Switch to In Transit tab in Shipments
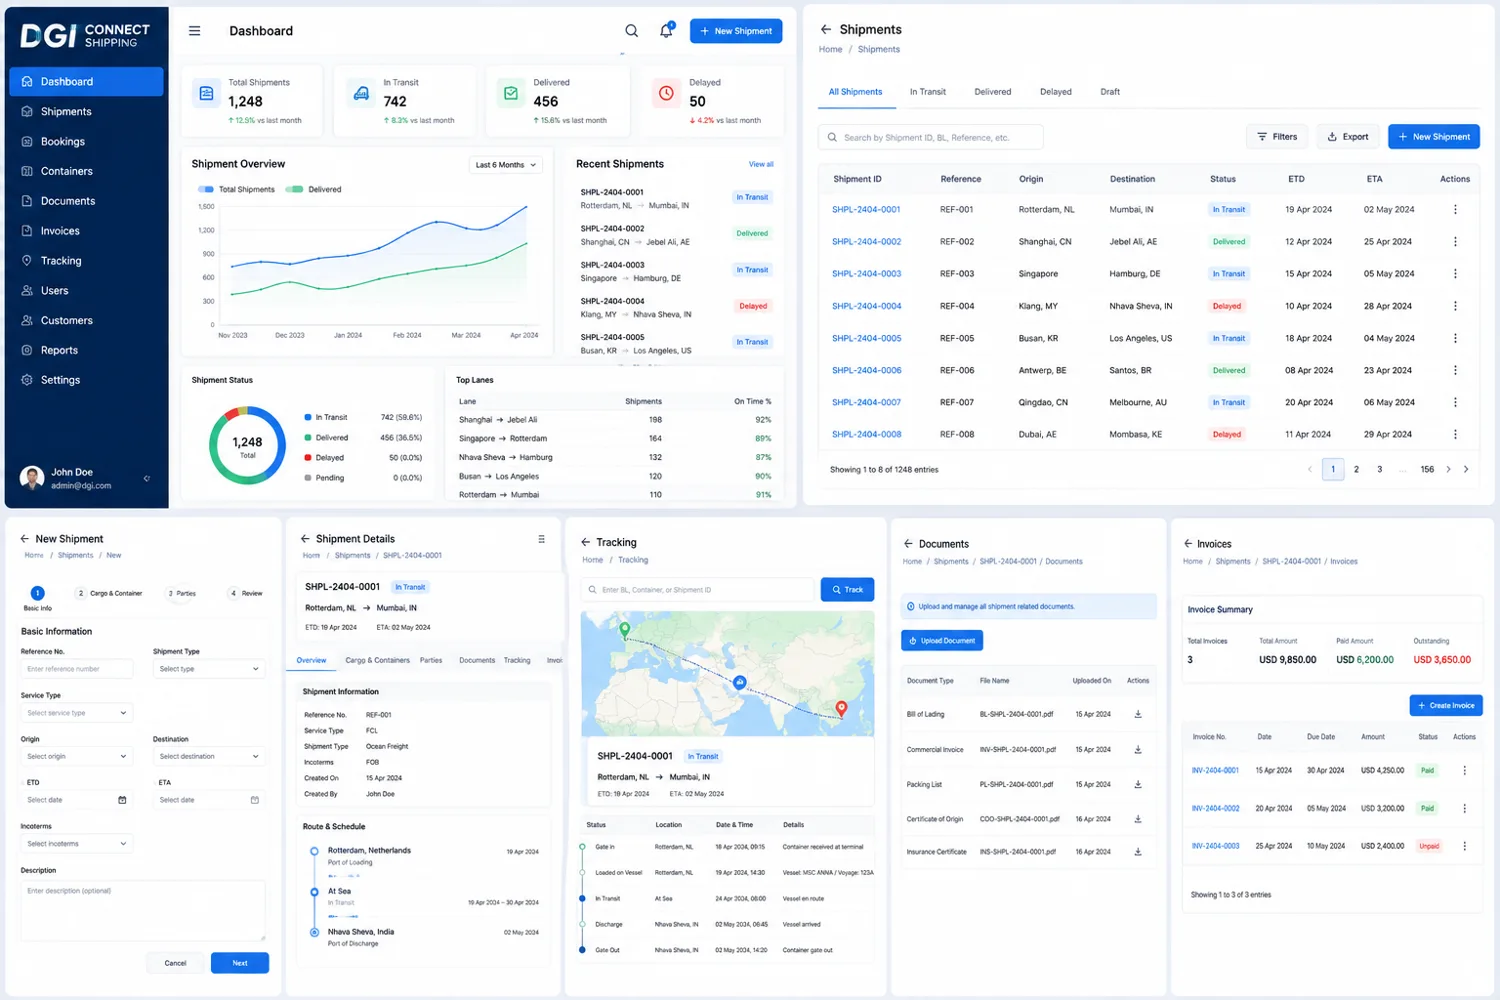 point(928,92)
